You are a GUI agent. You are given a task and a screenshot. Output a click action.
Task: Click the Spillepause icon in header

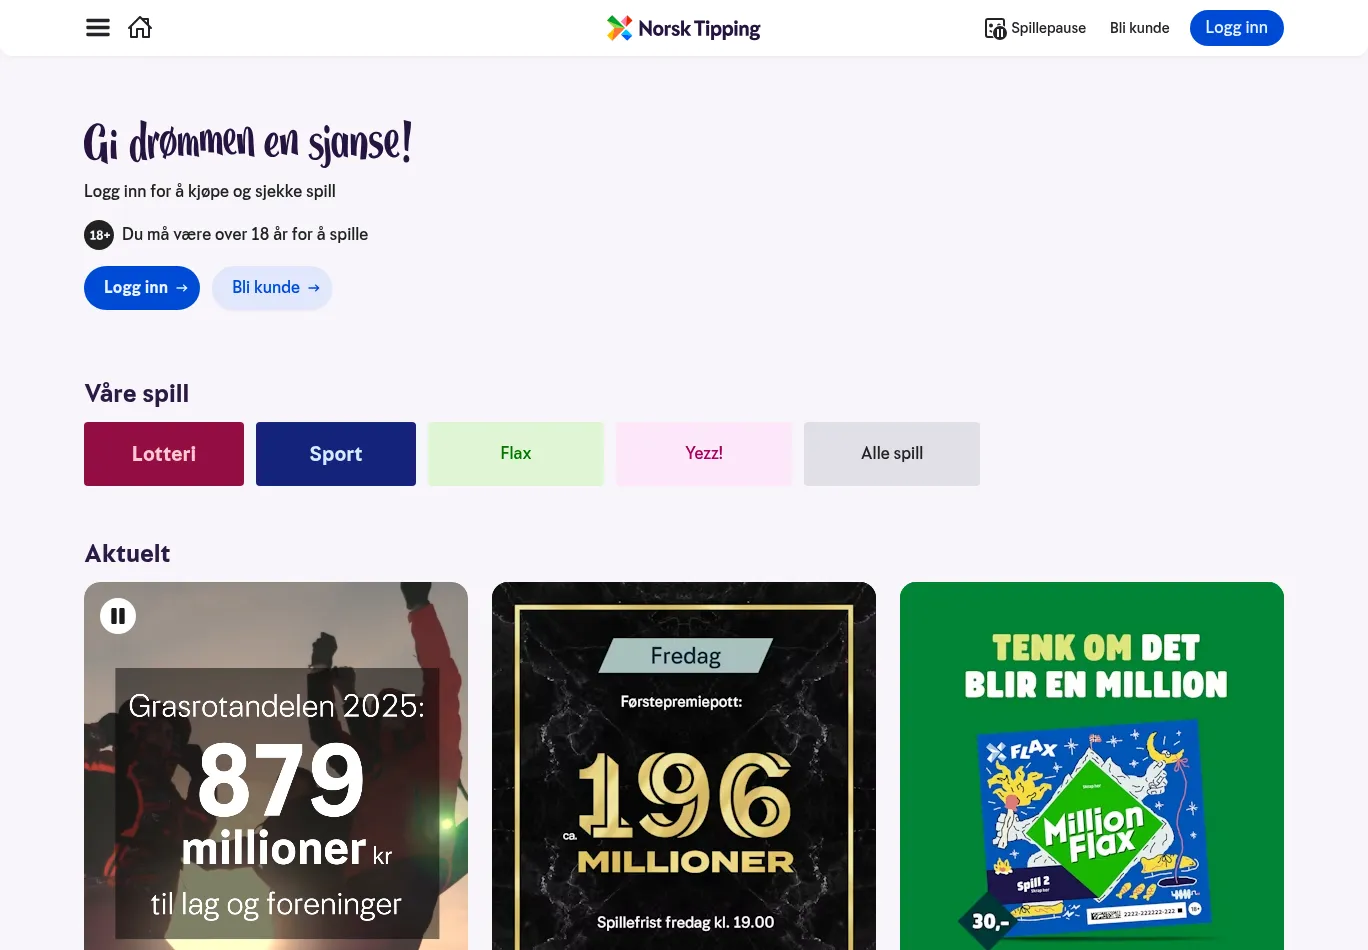pyautogui.click(x=995, y=28)
